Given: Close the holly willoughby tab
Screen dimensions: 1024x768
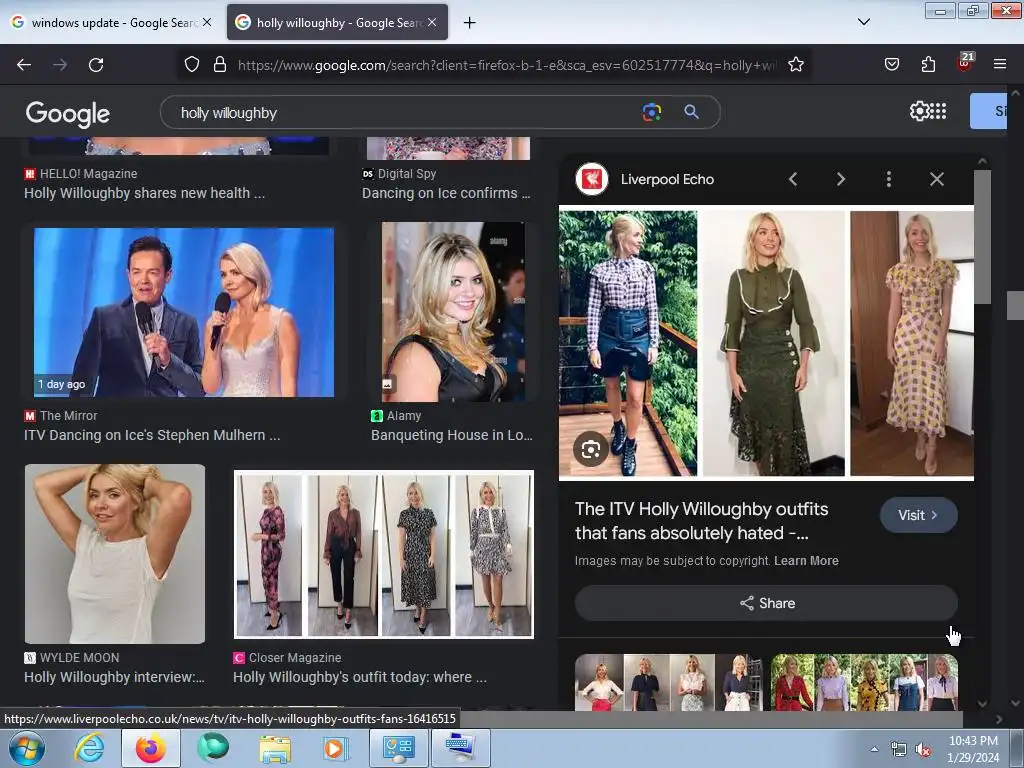Looking at the screenshot, I should (x=432, y=22).
